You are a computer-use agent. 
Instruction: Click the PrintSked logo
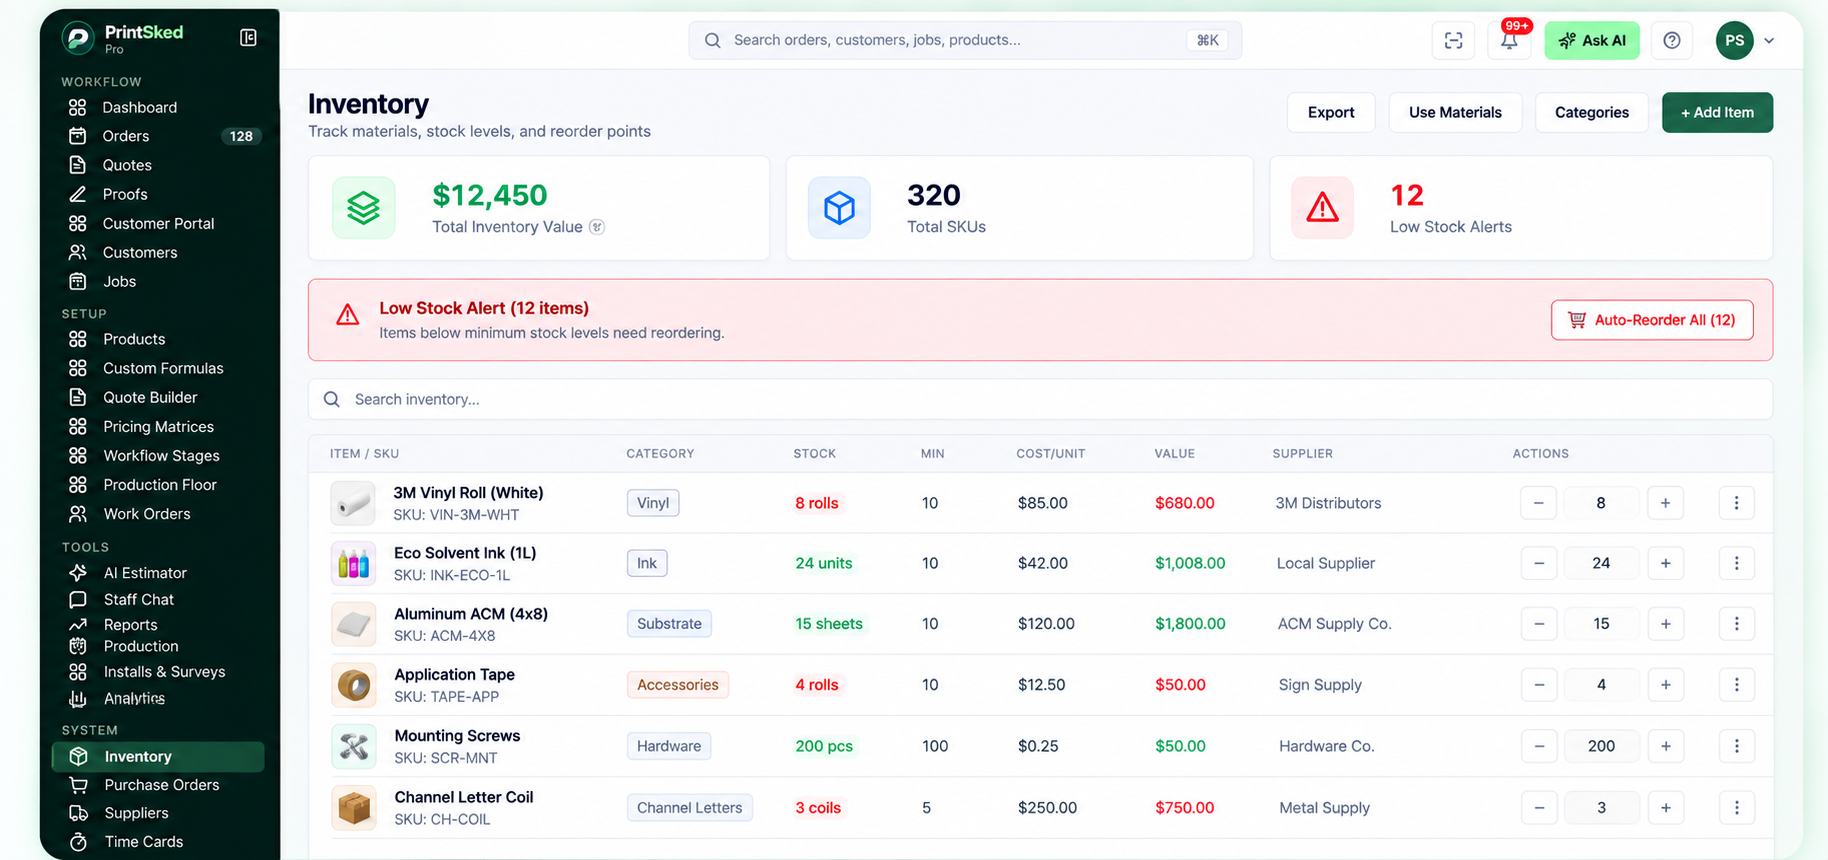(x=78, y=38)
